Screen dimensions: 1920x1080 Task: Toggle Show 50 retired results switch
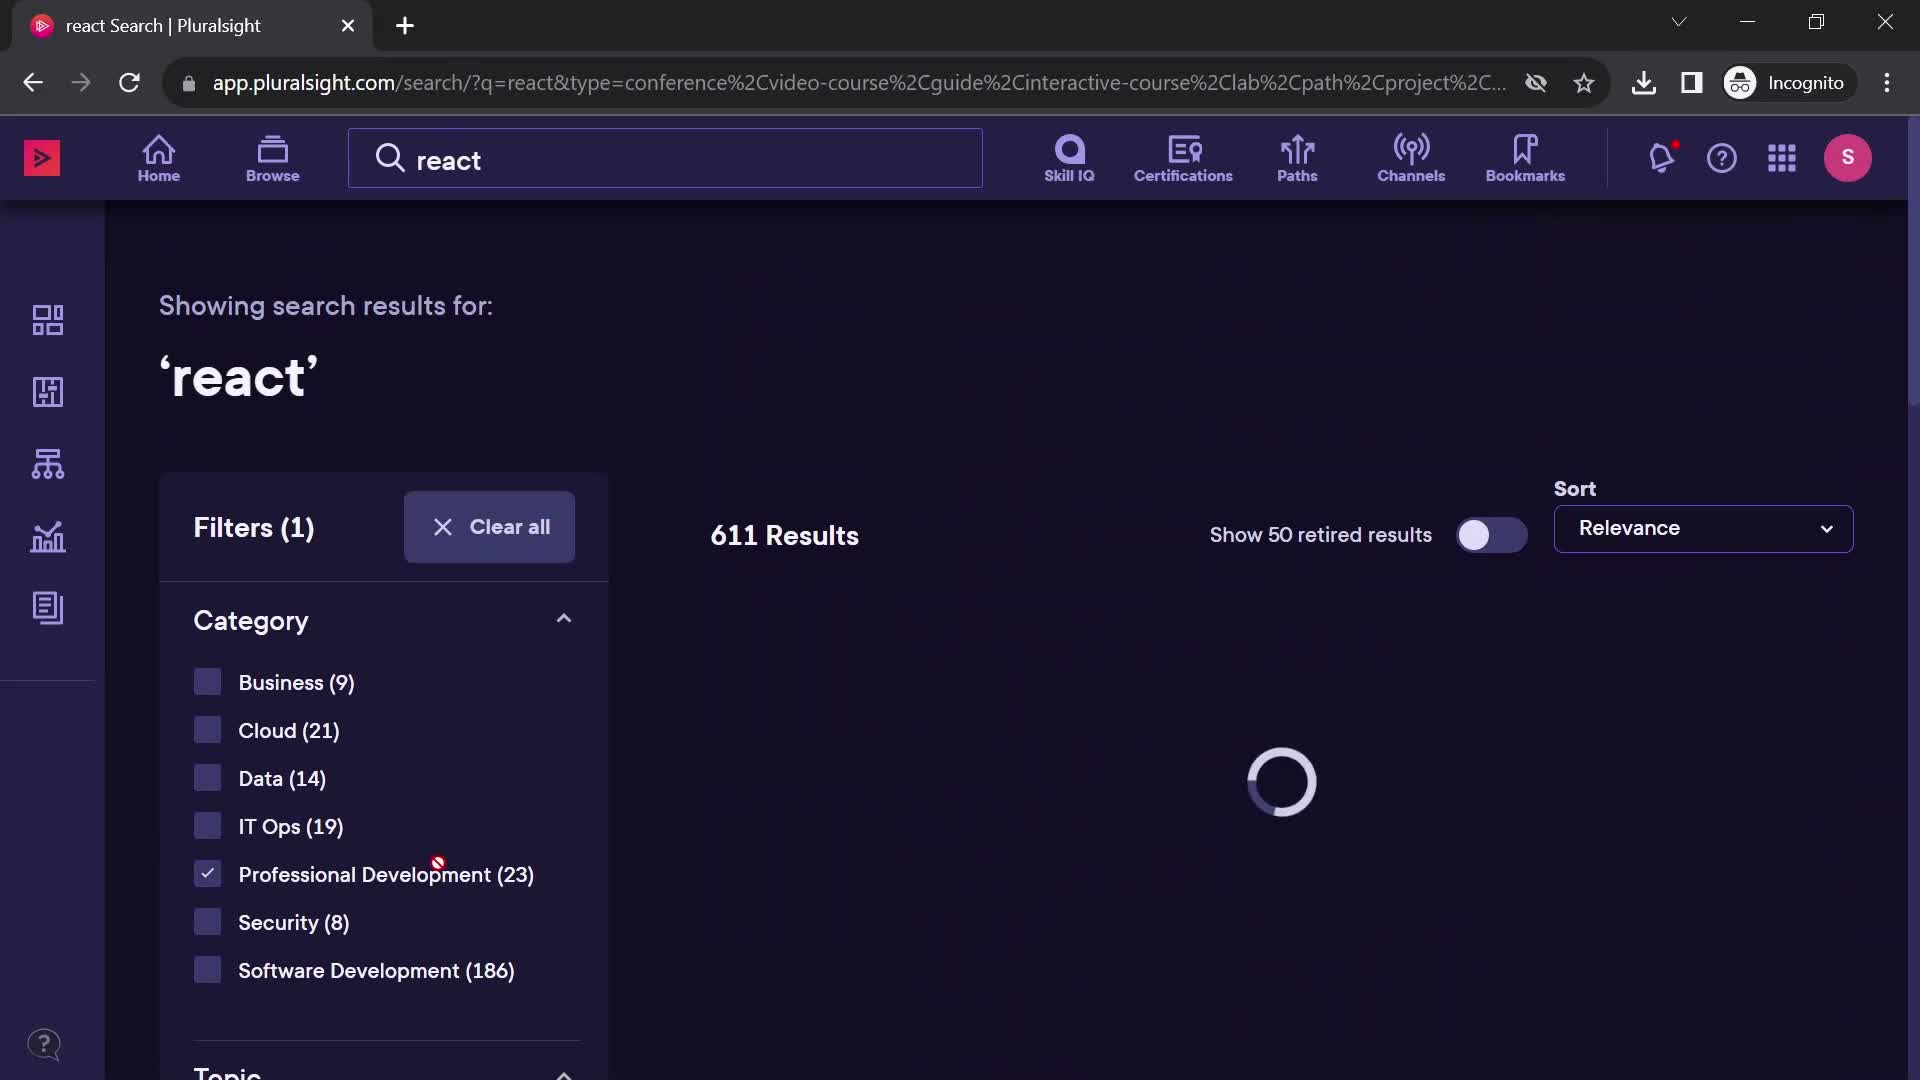coord(1490,534)
